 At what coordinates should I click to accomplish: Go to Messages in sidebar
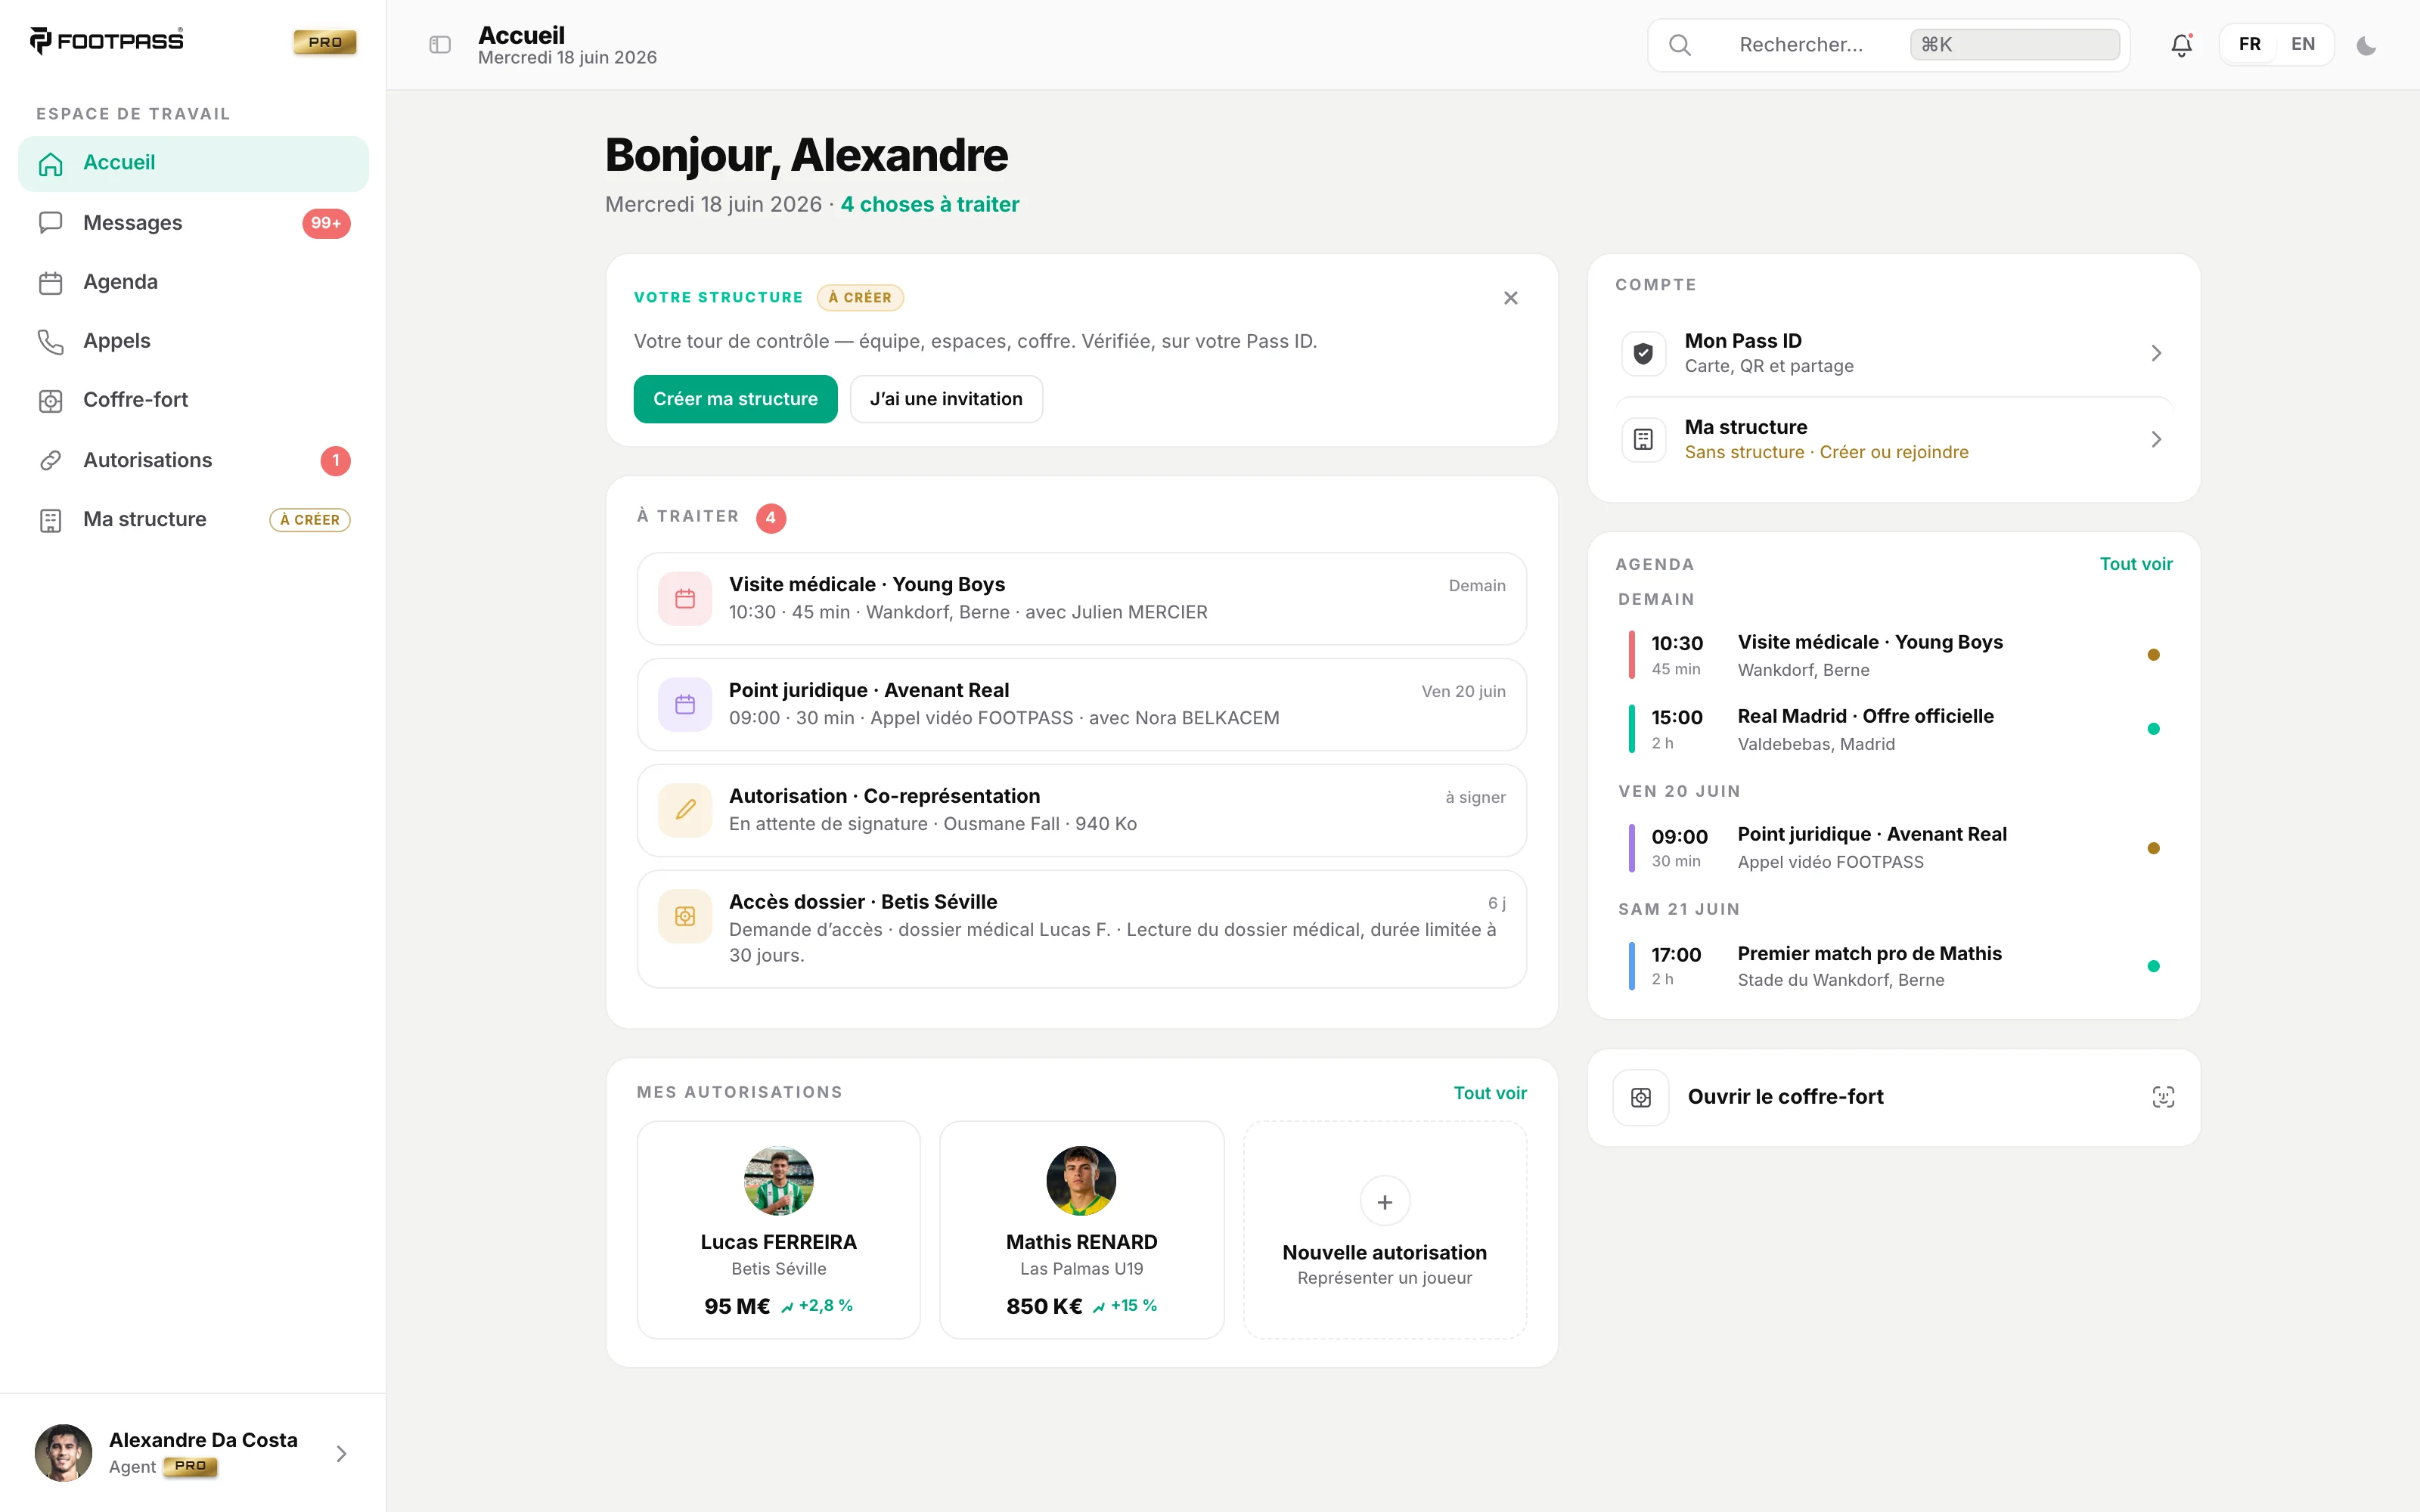193,223
